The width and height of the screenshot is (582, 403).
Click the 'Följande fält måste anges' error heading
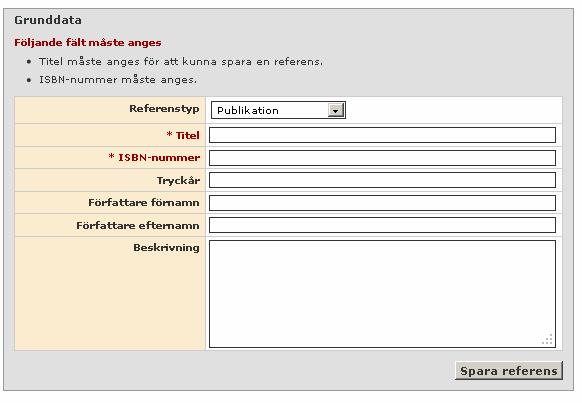click(88, 43)
